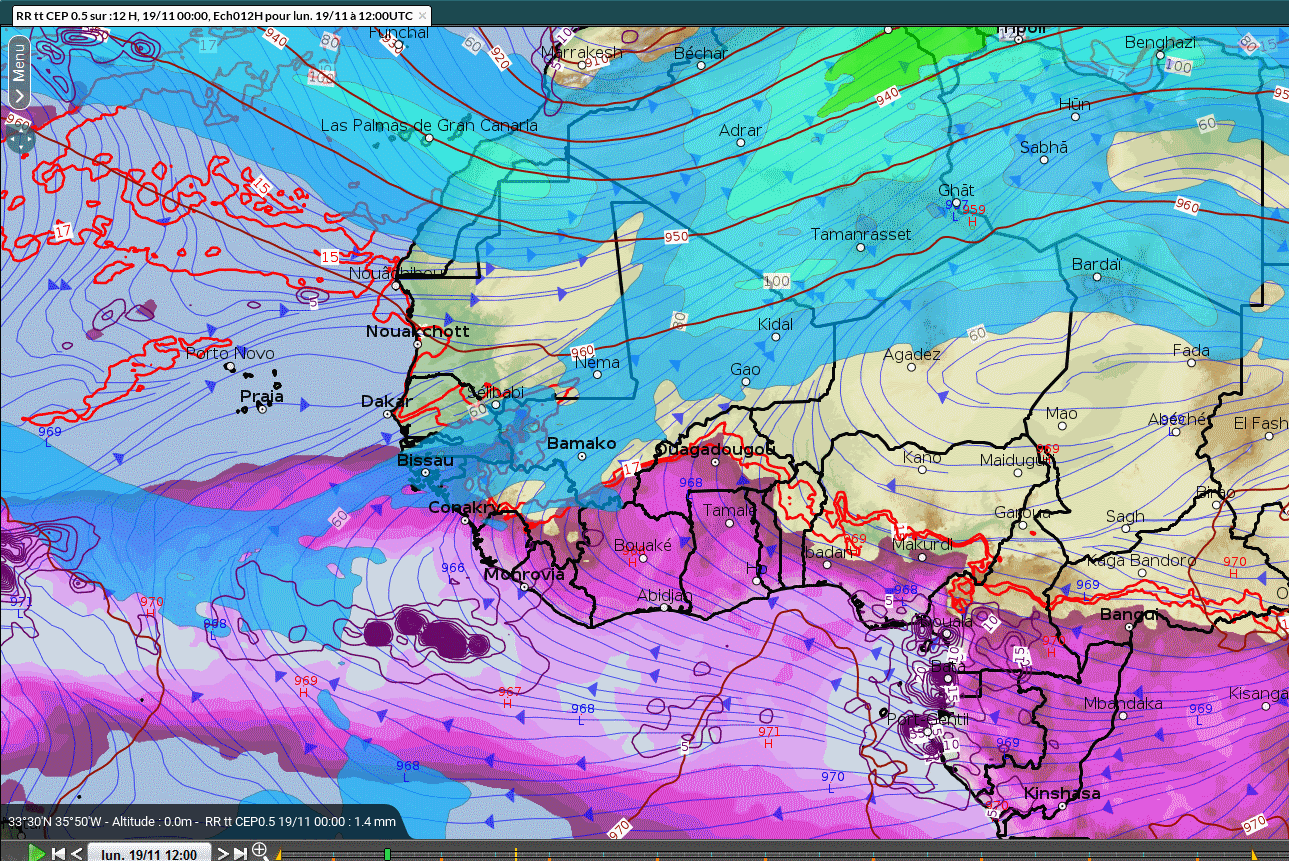Click the Bardaï city label
1289x861 pixels.
click(1096, 264)
